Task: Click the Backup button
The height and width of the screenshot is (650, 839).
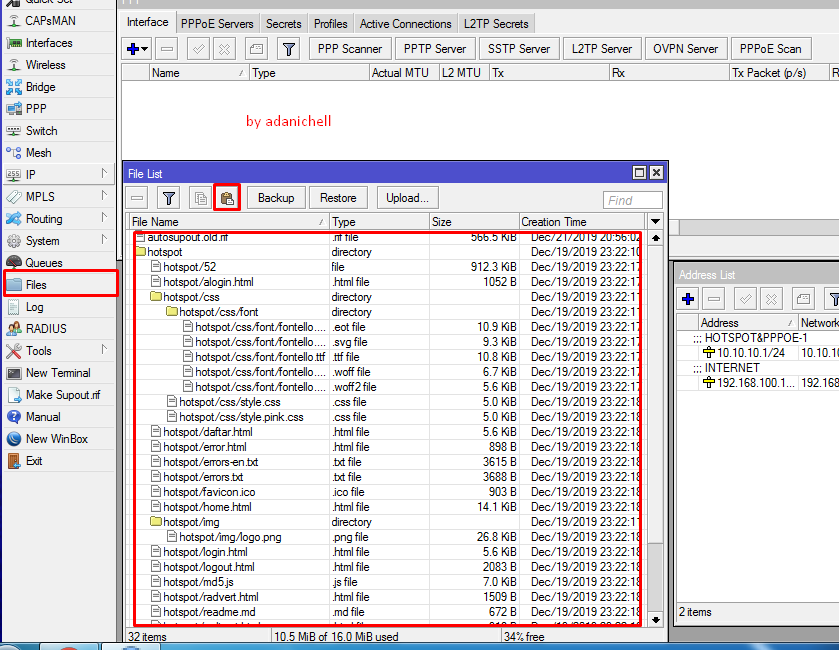Action: 275,197
